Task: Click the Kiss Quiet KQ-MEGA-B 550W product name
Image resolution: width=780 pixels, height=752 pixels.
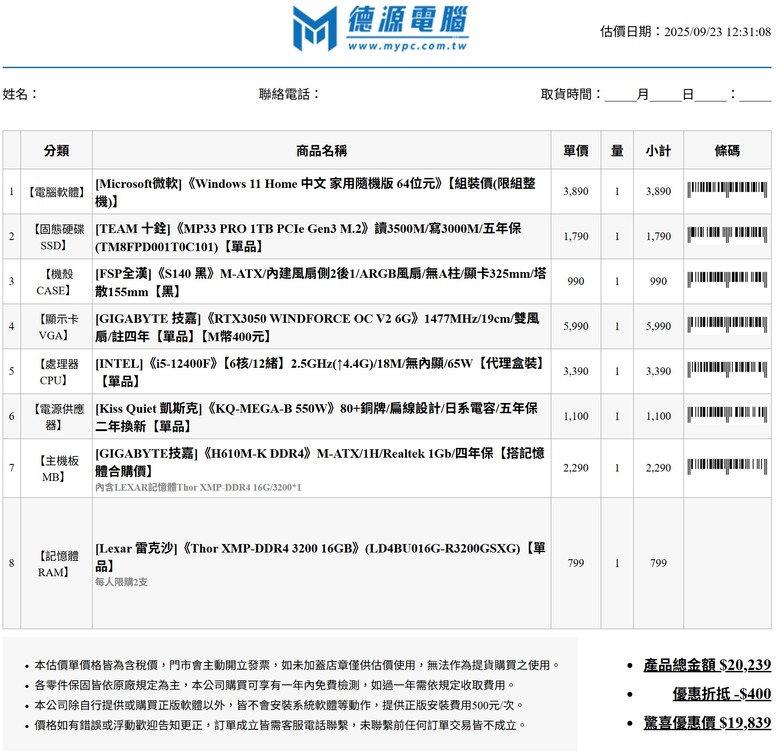Action: (316, 417)
